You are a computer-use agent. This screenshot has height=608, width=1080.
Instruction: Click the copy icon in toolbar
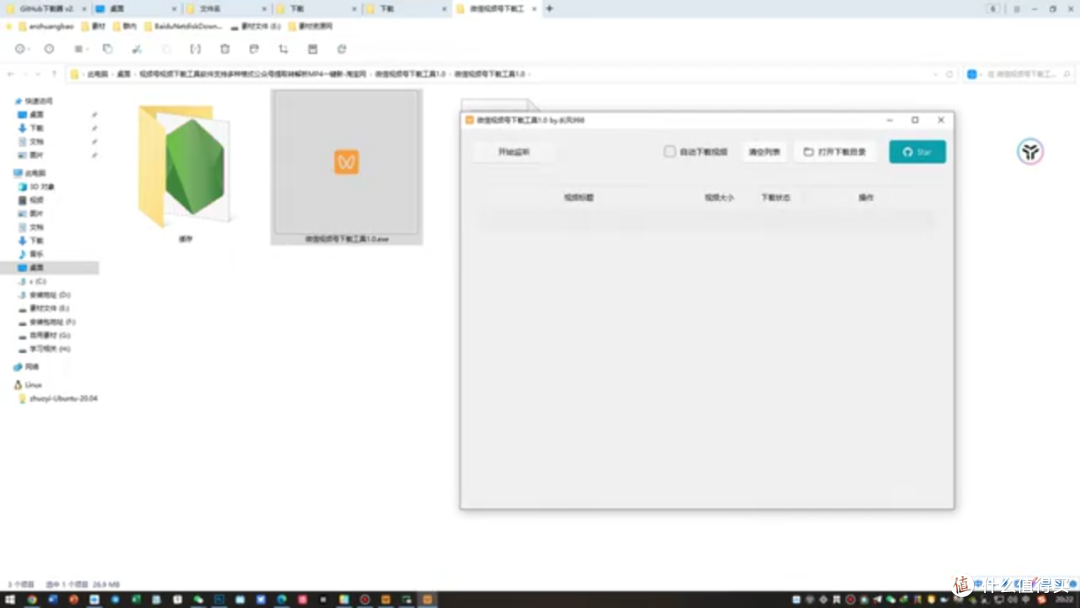107,49
